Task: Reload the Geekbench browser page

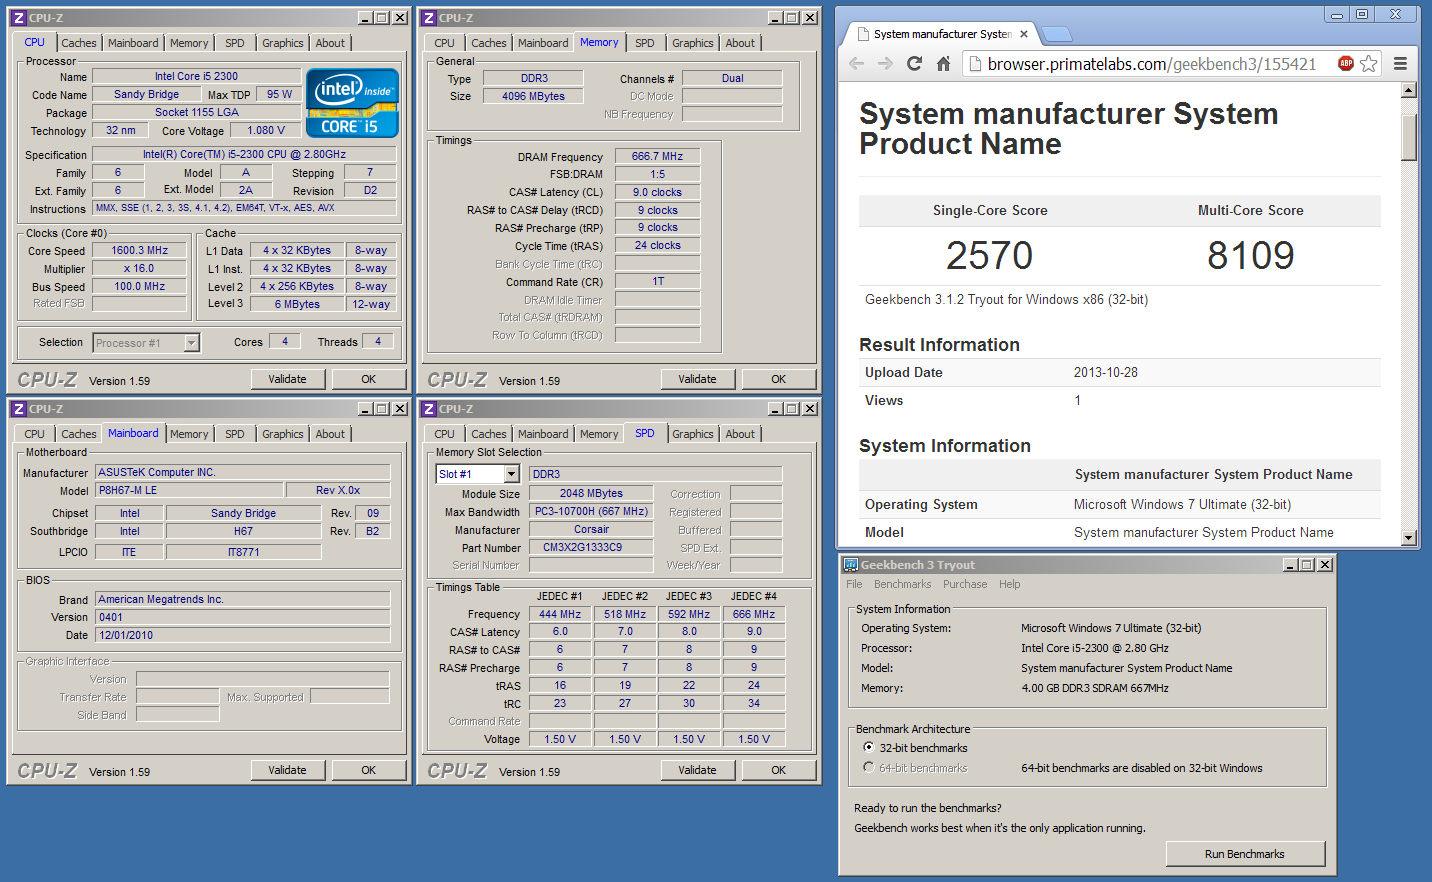Action: coord(914,63)
